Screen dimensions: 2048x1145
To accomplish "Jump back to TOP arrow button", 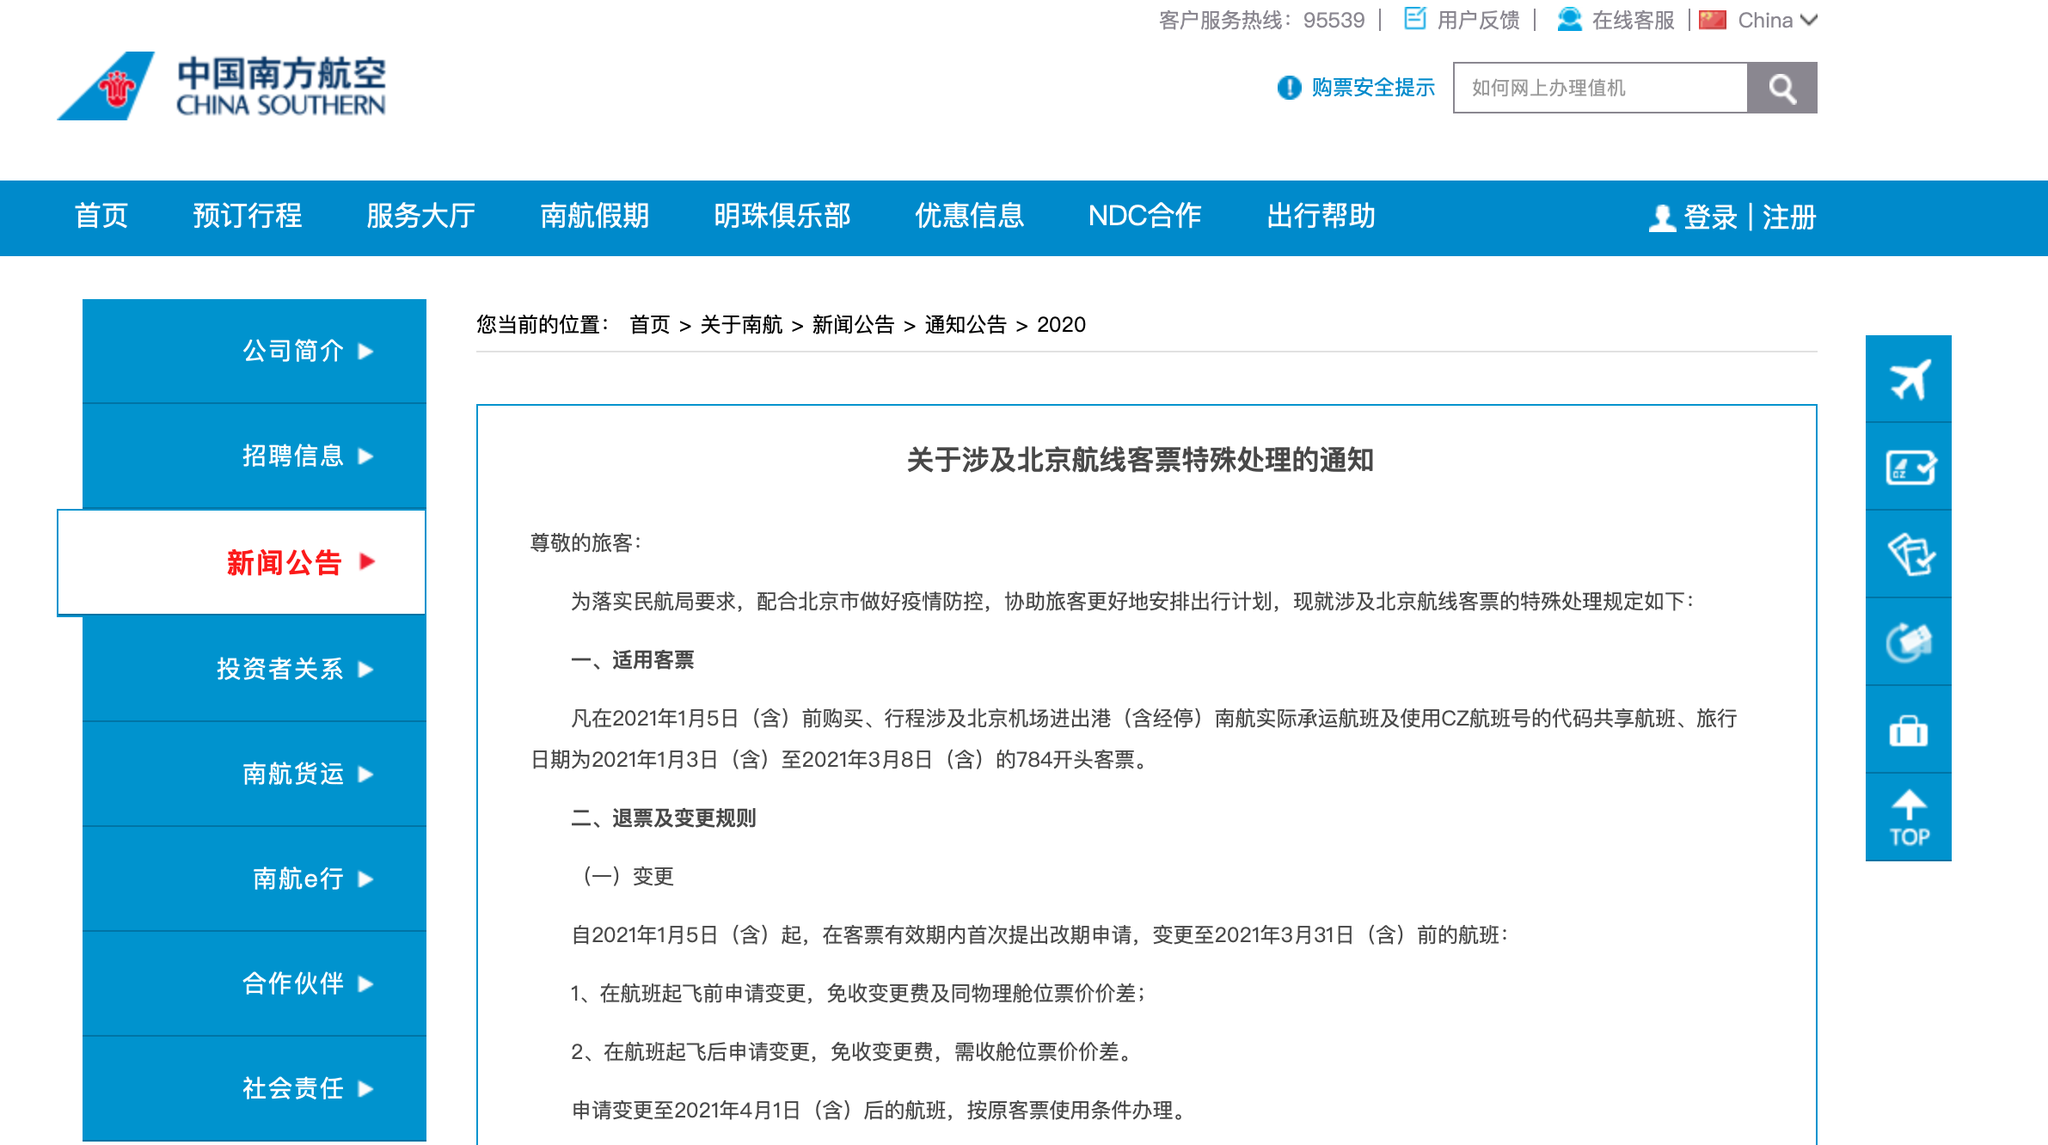I will coord(1909,818).
